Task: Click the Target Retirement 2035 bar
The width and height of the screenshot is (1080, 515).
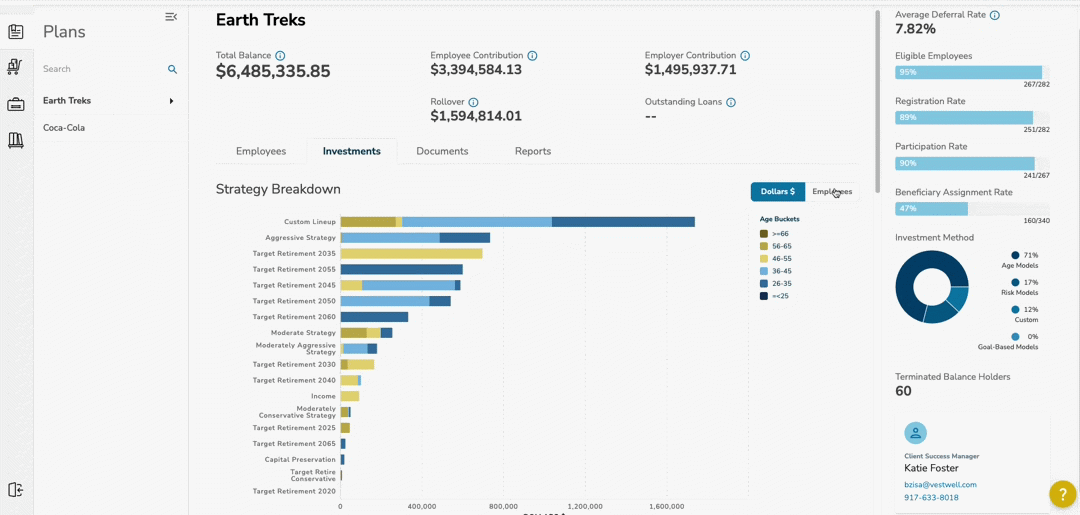Action: (x=411, y=253)
